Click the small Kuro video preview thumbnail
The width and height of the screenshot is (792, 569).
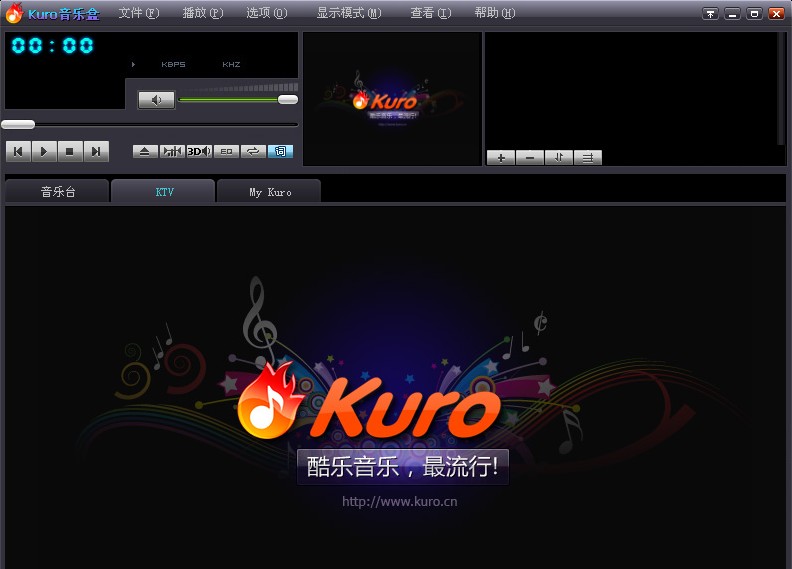392,99
